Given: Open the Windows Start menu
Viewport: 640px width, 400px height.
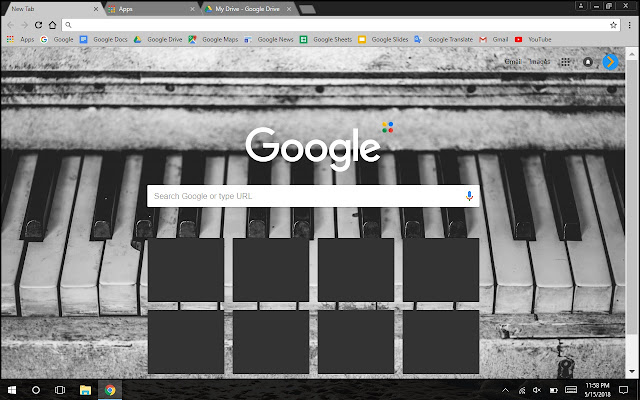Looking at the screenshot, I should 12,390.
